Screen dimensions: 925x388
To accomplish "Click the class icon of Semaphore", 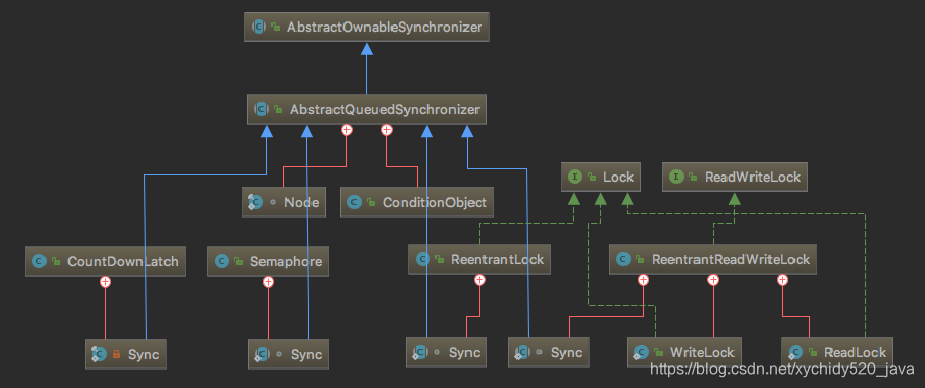I will [x=221, y=261].
